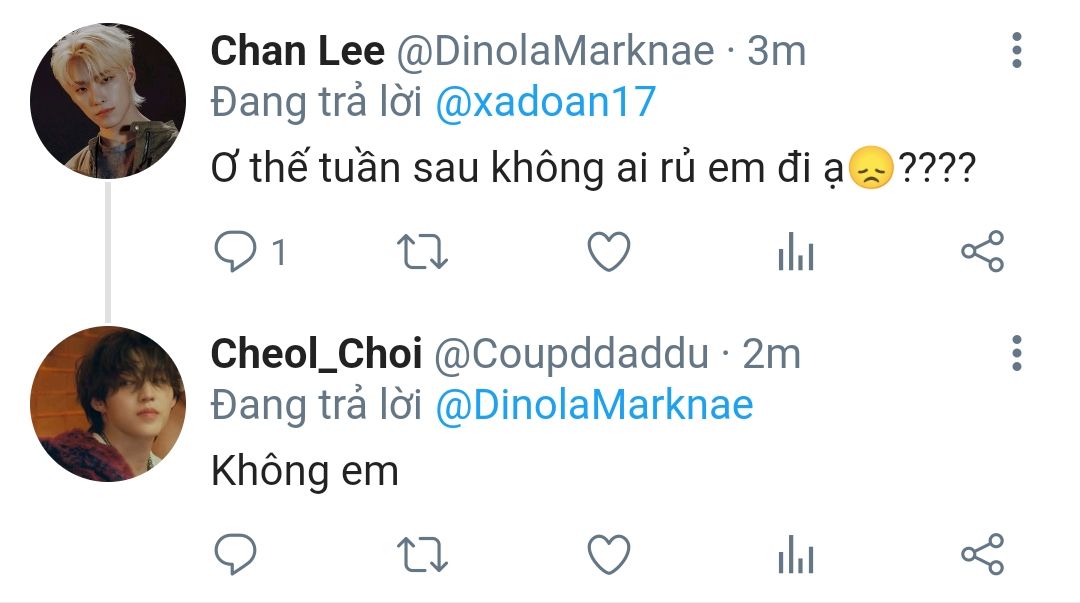View analytics of Cheol_Choi's tweet
This screenshot has width=1080, height=603.
tap(796, 555)
